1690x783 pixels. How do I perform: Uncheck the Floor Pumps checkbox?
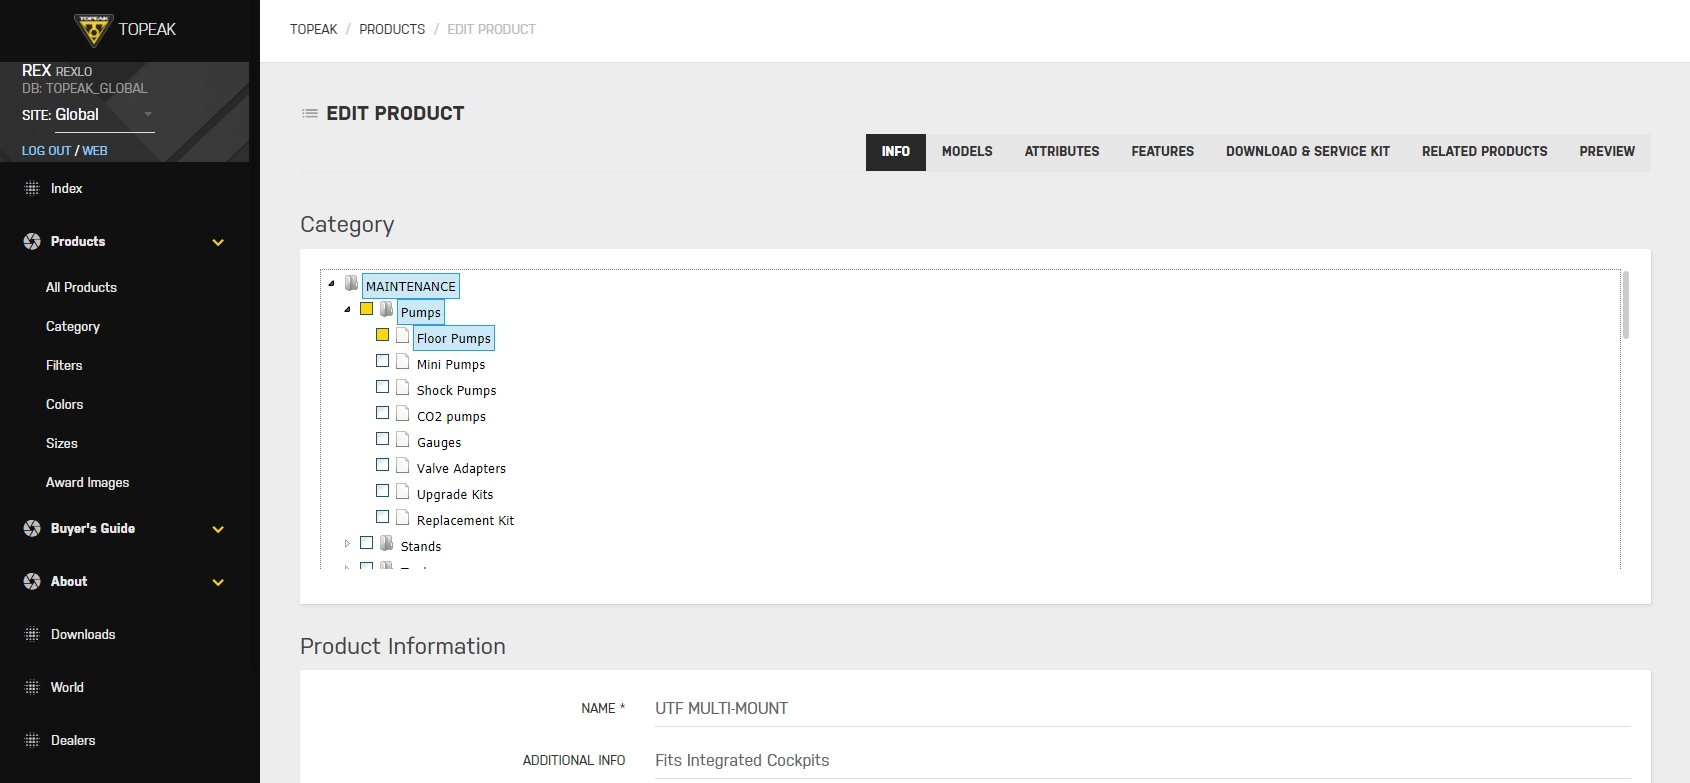[x=383, y=335]
